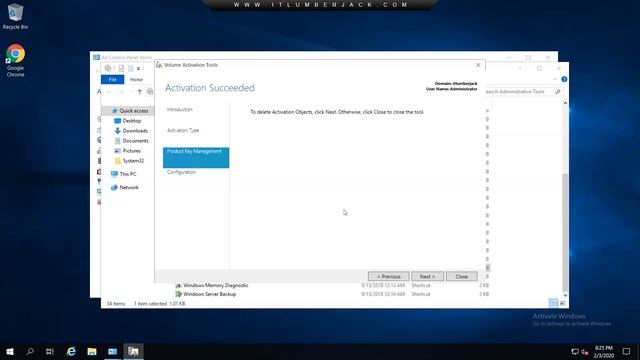640x360 pixels.
Task: Open Desktop in the navigation pane
Action: [131, 121]
